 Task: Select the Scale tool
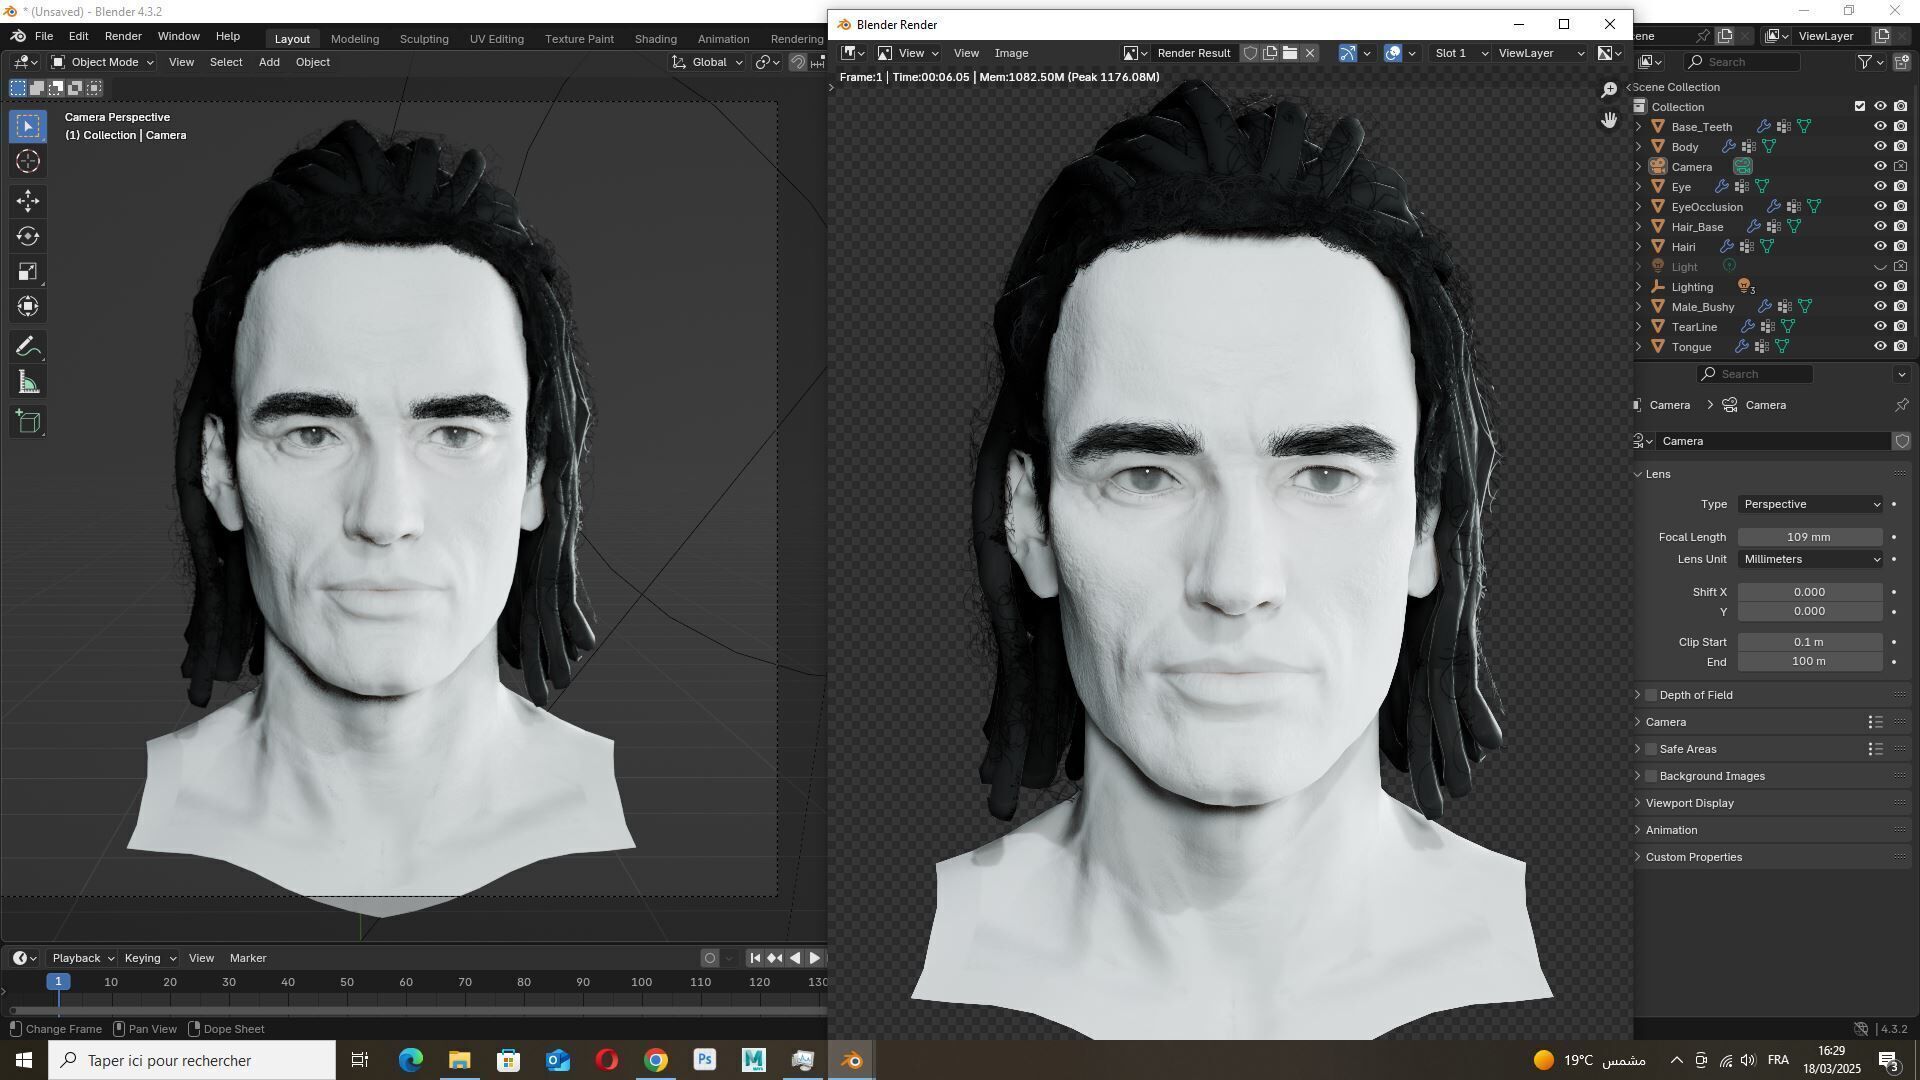28,271
